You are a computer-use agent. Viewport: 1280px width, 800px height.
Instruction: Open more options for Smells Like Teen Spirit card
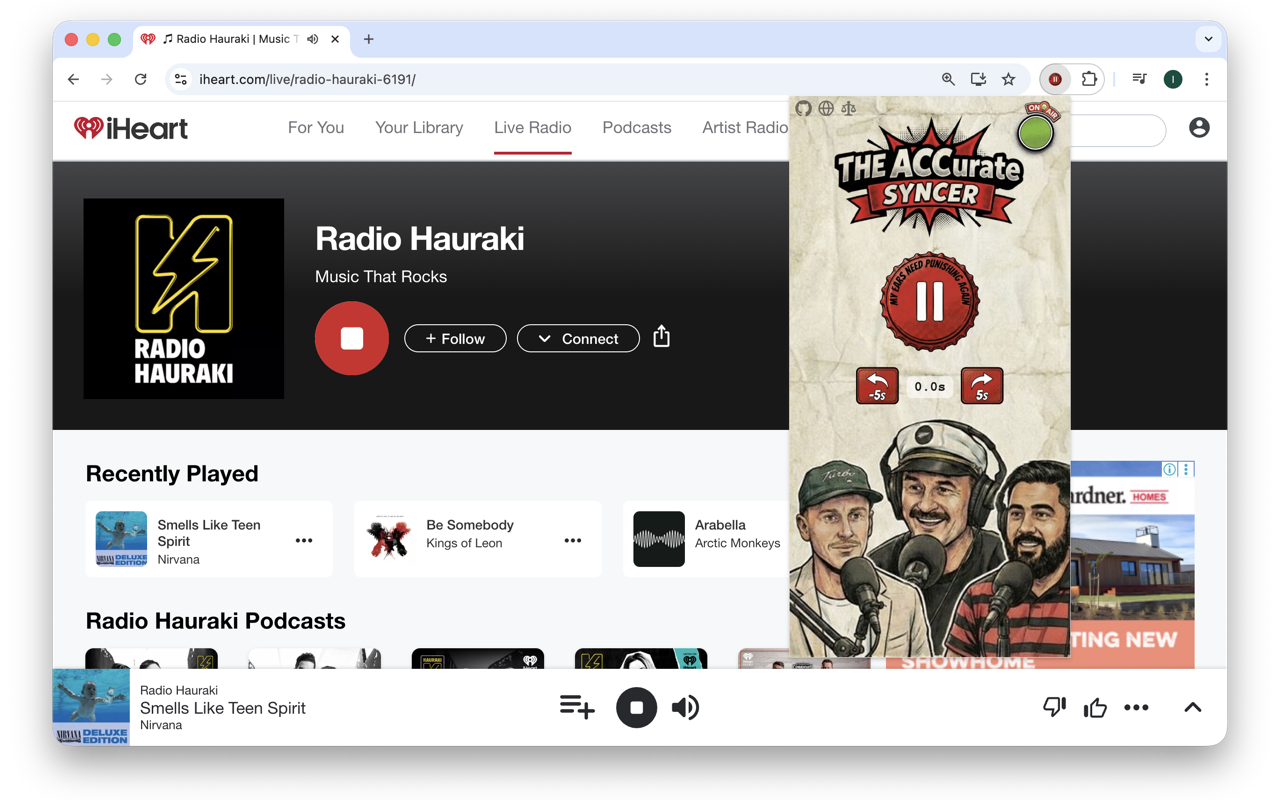[304, 541]
